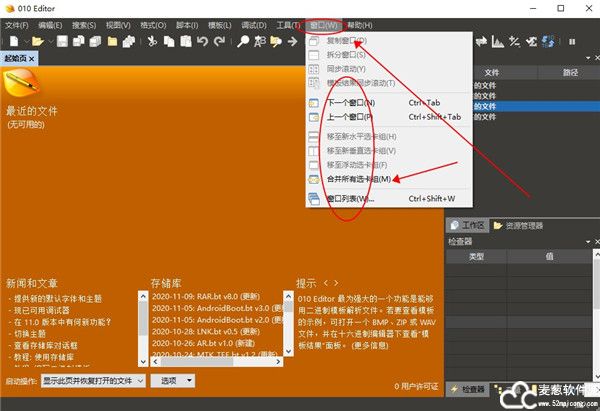This screenshot has width=600, height=411.
Task: Click the pause-shaped toolbar icon
Action: (x=572, y=41)
